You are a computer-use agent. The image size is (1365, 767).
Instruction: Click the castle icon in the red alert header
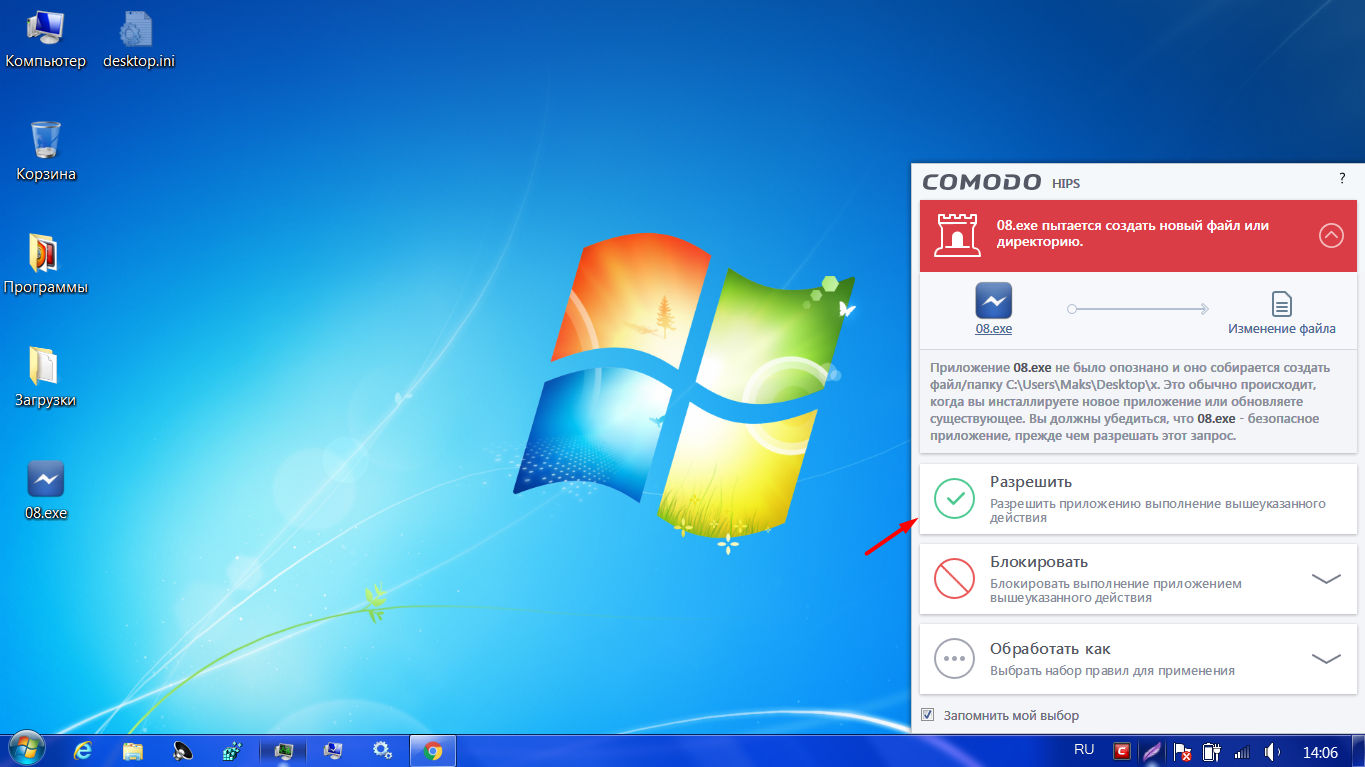[957, 234]
